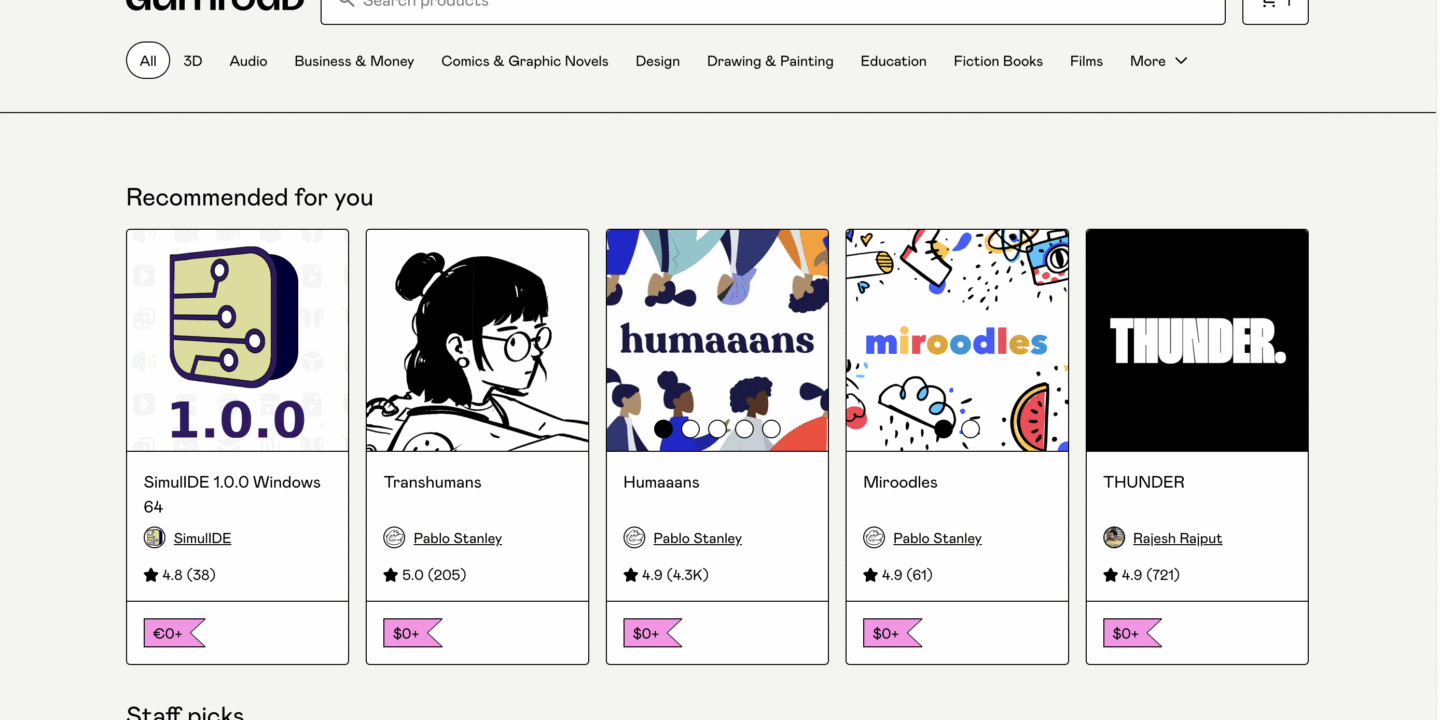Select fourth carousel dot on Humaaans image
Image resolution: width=1440 pixels, height=720 pixels.
coord(744,429)
